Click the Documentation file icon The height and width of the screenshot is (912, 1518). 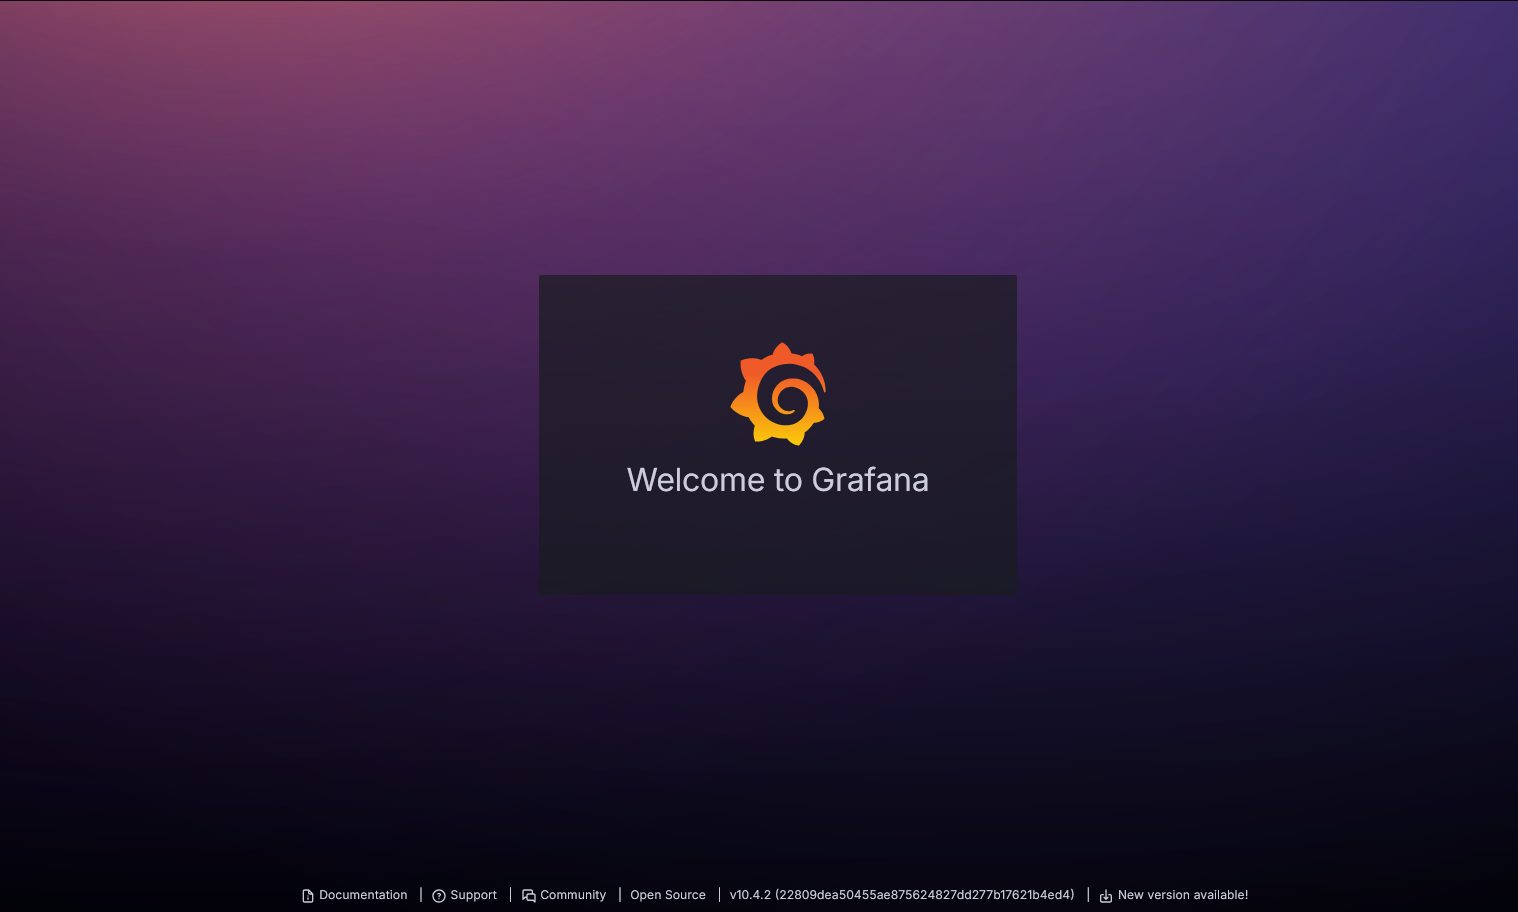point(308,896)
